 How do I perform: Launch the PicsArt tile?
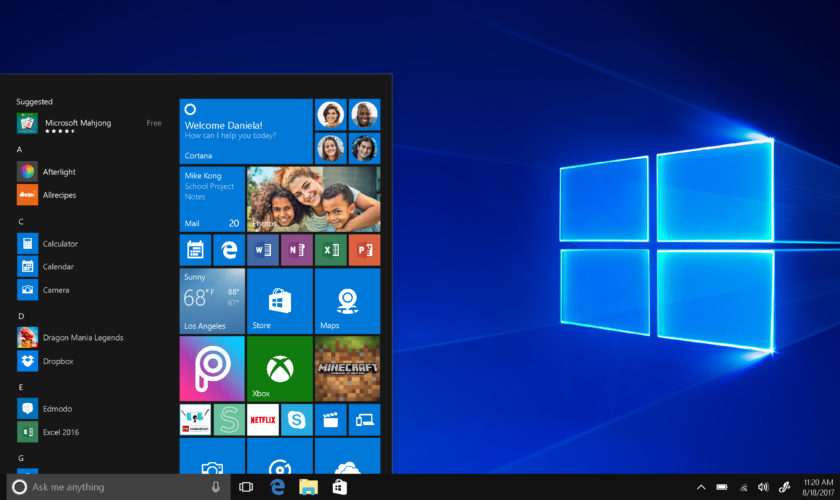click(x=212, y=368)
